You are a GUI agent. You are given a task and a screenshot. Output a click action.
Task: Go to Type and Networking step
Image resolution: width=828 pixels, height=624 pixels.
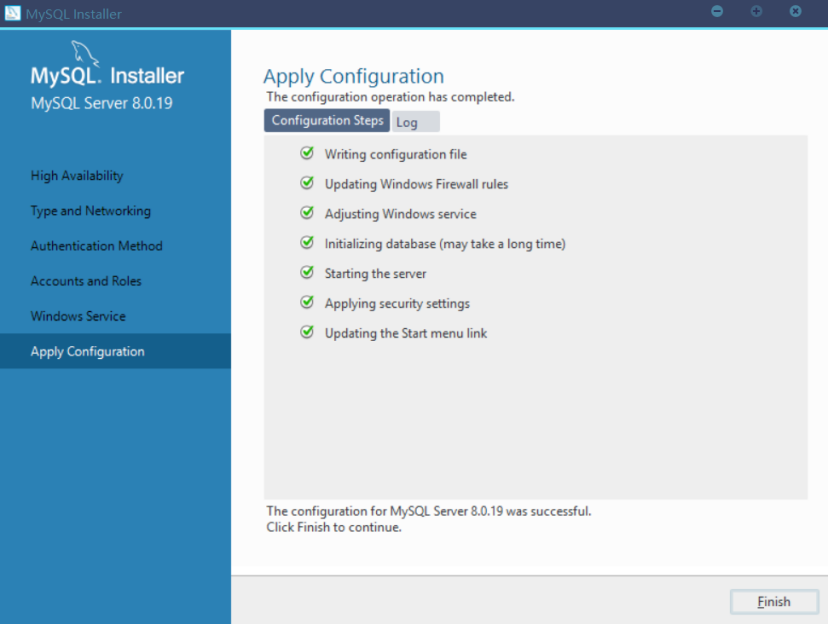pos(90,211)
